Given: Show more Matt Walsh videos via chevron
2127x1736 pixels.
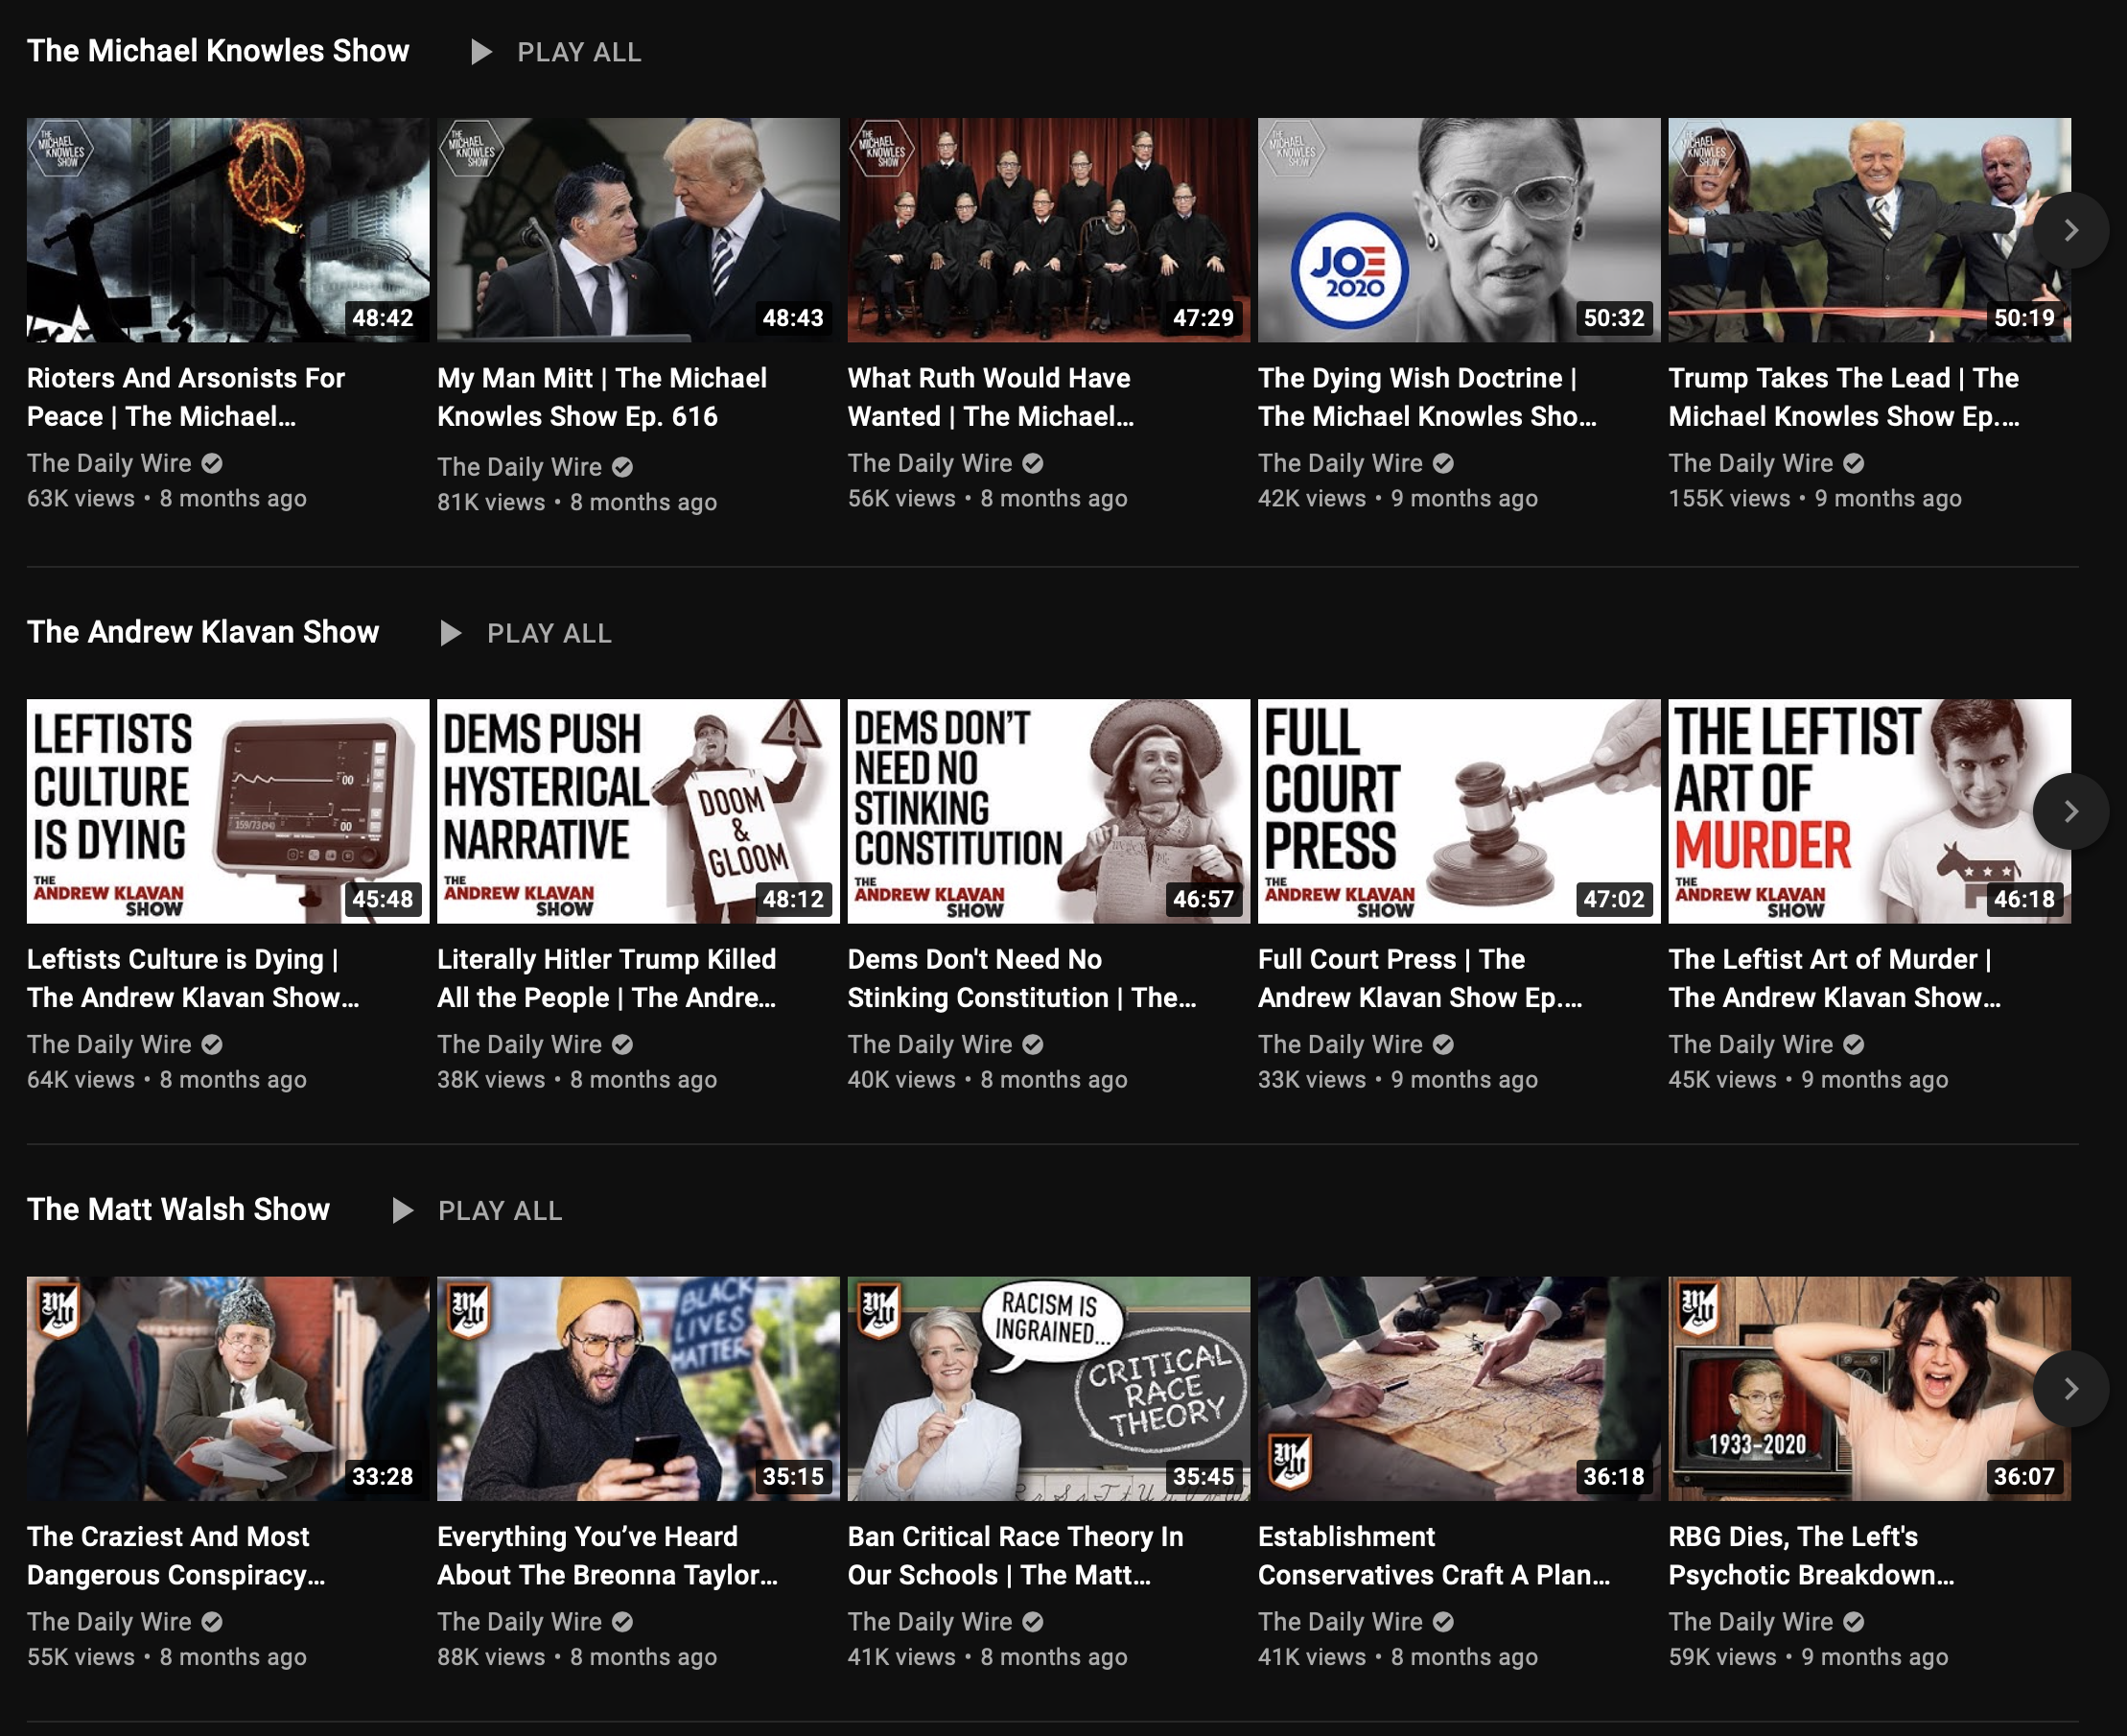Looking at the screenshot, I should click(2069, 1388).
